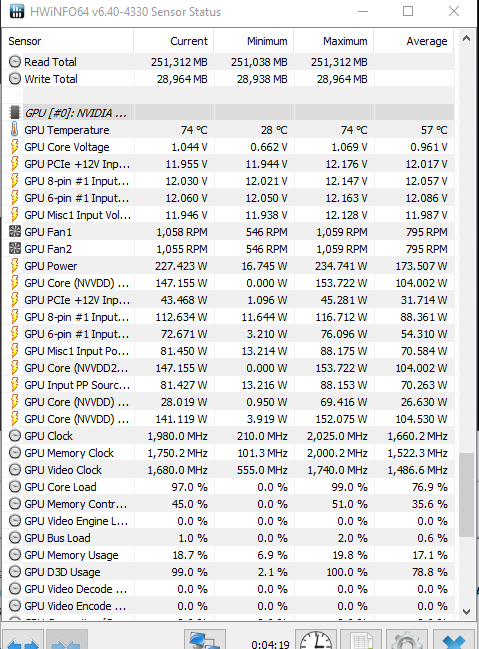Reset the elapsed time clock button
Viewport: 479px width, 649px height.
pyautogui.click(x=315, y=639)
